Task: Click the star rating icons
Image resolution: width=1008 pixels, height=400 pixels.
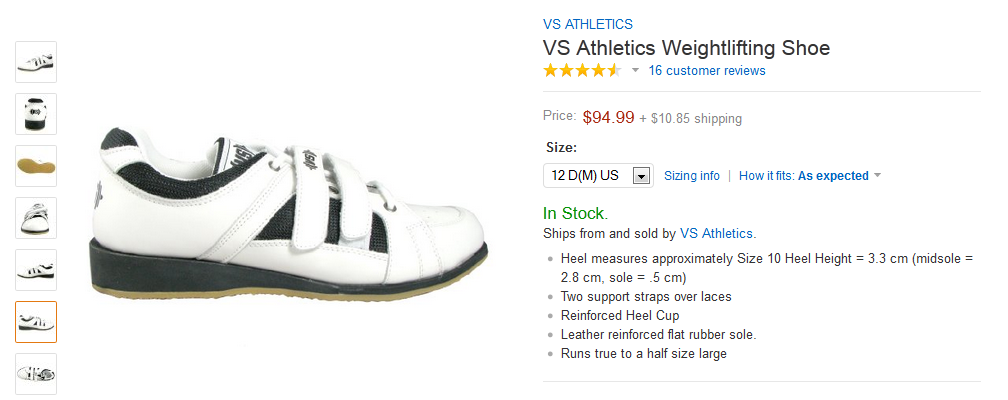Action: tap(581, 71)
